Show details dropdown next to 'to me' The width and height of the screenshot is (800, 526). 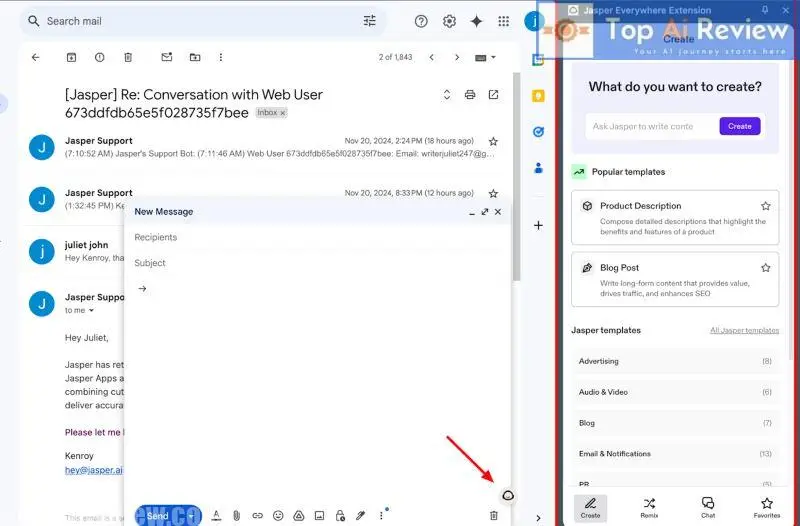click(x=91, y=310)
